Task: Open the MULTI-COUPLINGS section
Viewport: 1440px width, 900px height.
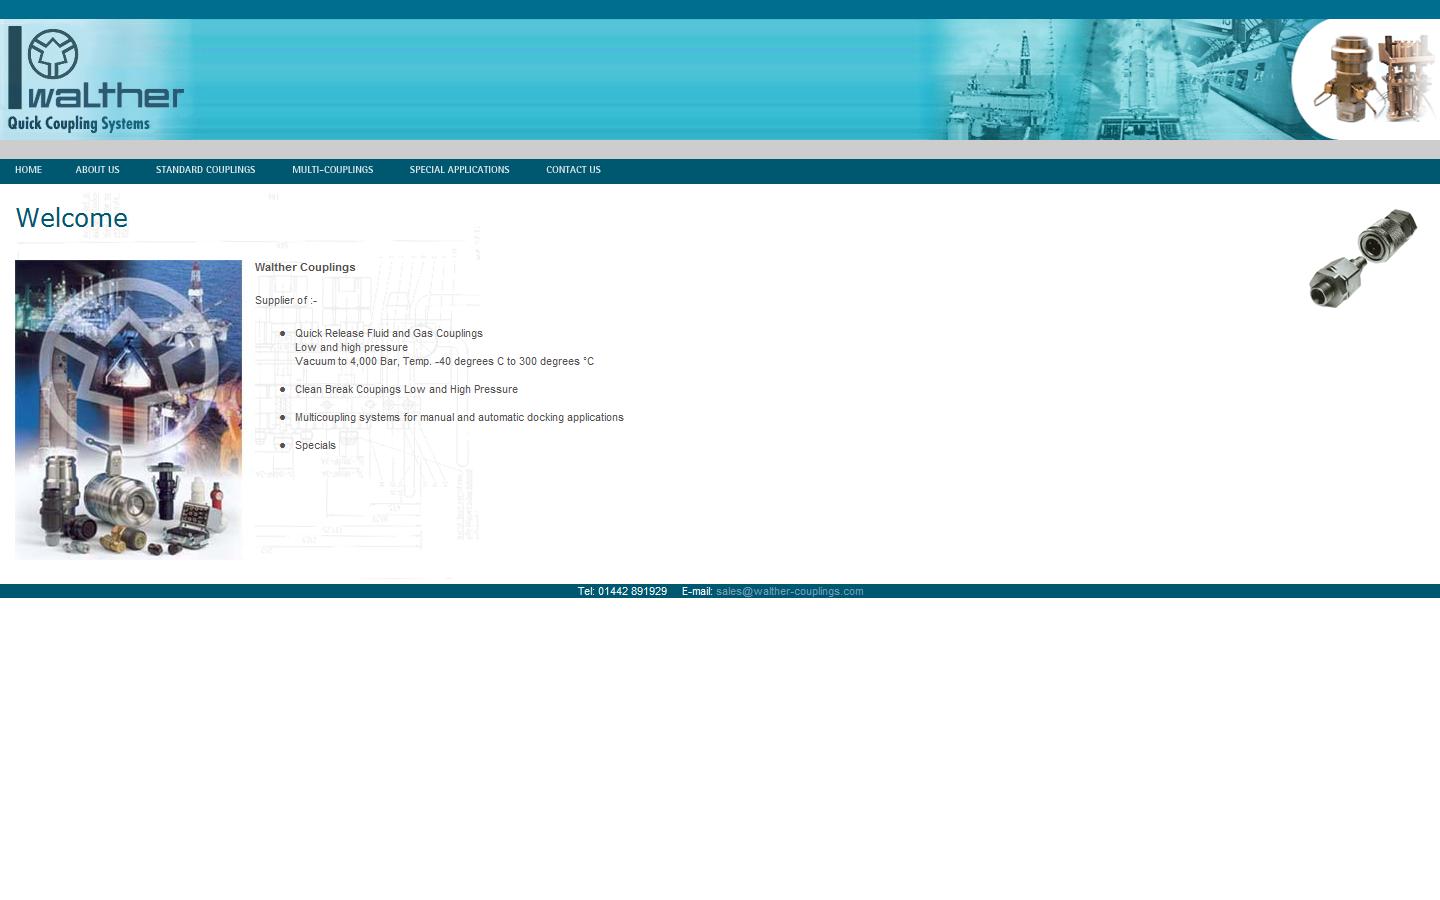Action: (332, 170)
